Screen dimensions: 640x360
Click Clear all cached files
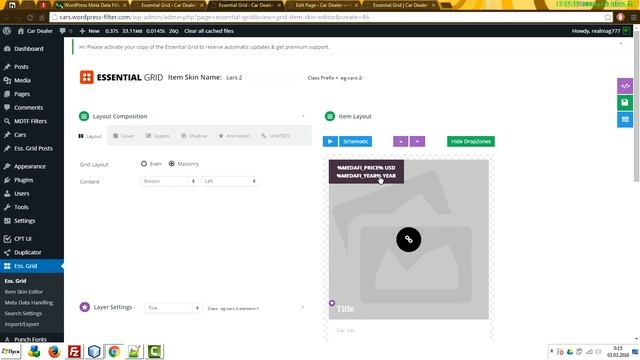pyautogui.click(x=209, y=31)
